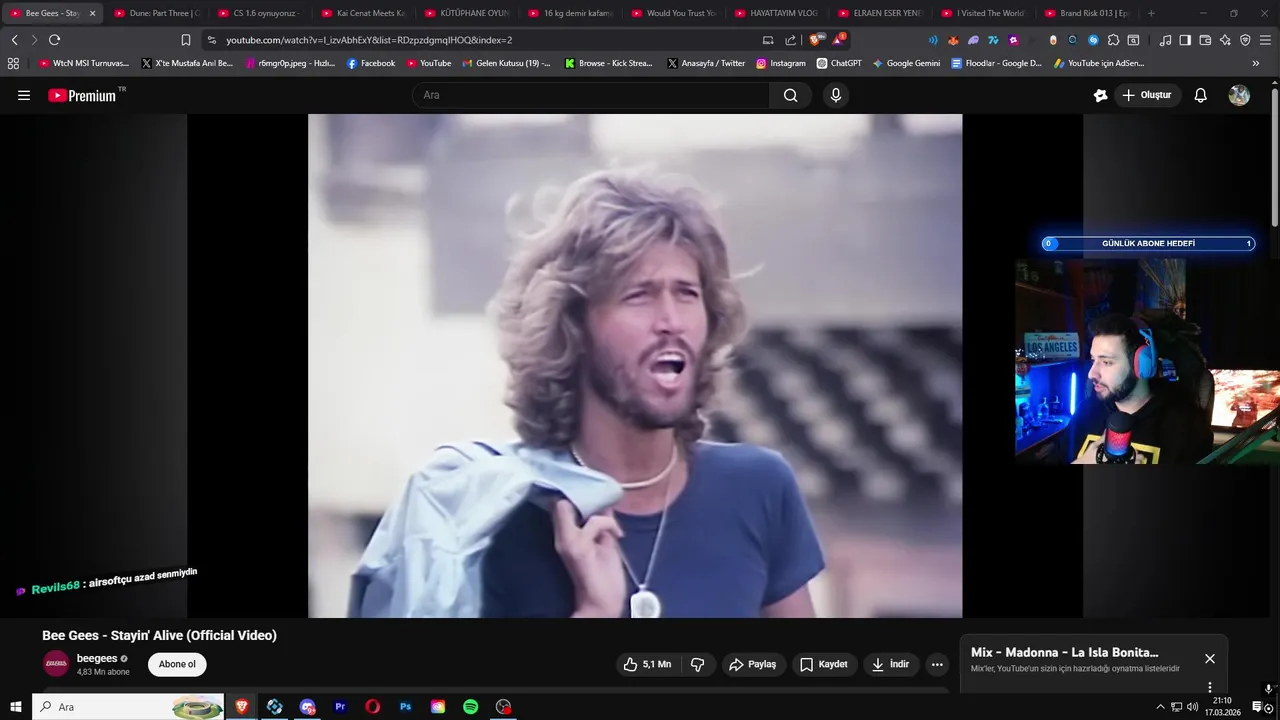Open the site settings icon in address bar
The image size is (1280, 720).
212,40
